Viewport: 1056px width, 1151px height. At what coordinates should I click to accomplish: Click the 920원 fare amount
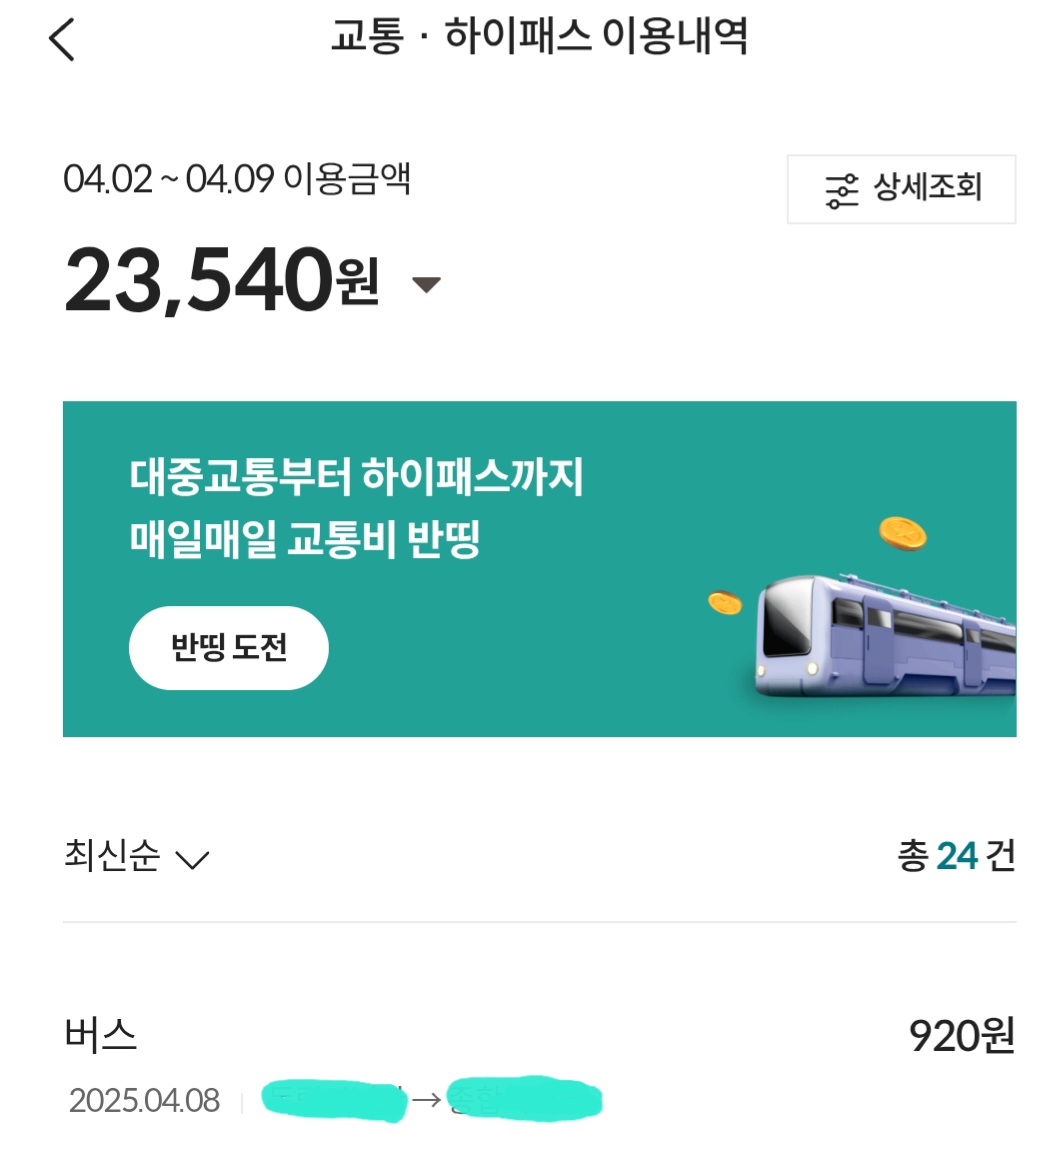click(961, 1036)
